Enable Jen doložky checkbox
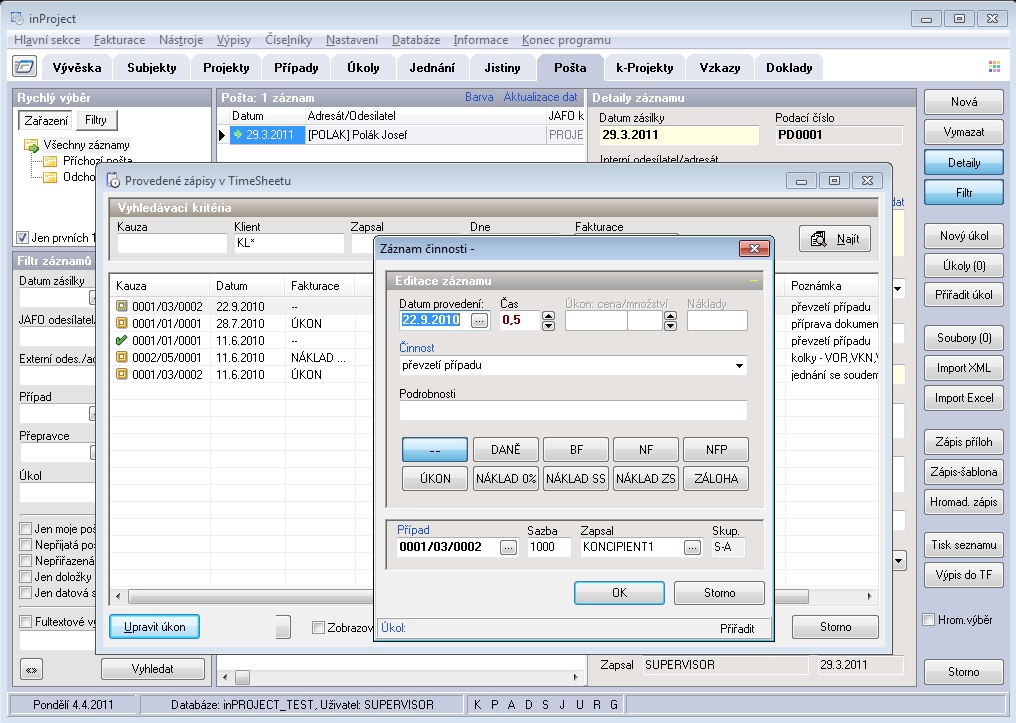The height and width of the screenshot is (723, 1016). click(26, 577)
